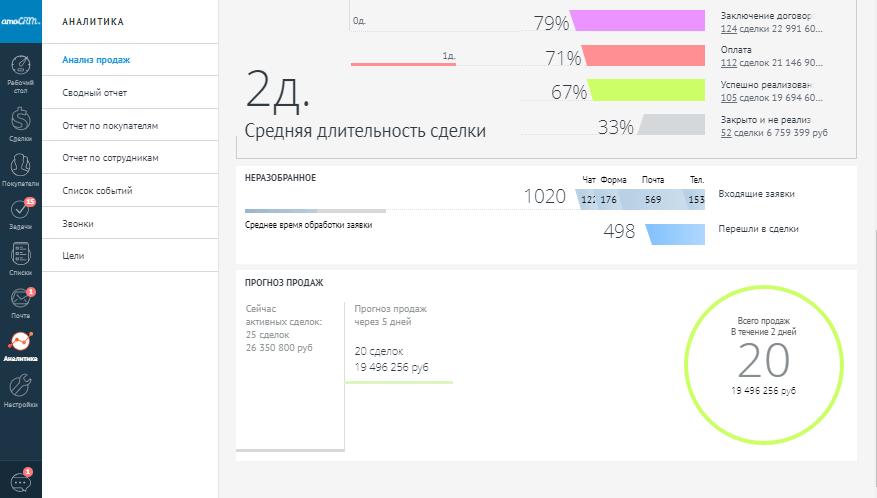Go to the Покупатели sidebar icon
The image size is (877, 498).
pyautogui.click(x=20, y=168)
